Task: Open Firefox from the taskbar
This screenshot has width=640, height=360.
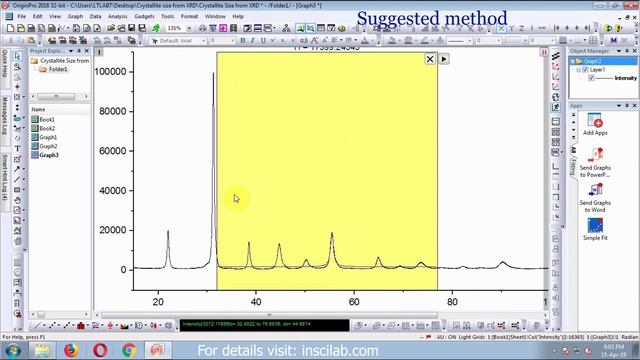Action: tap(71, 351)
